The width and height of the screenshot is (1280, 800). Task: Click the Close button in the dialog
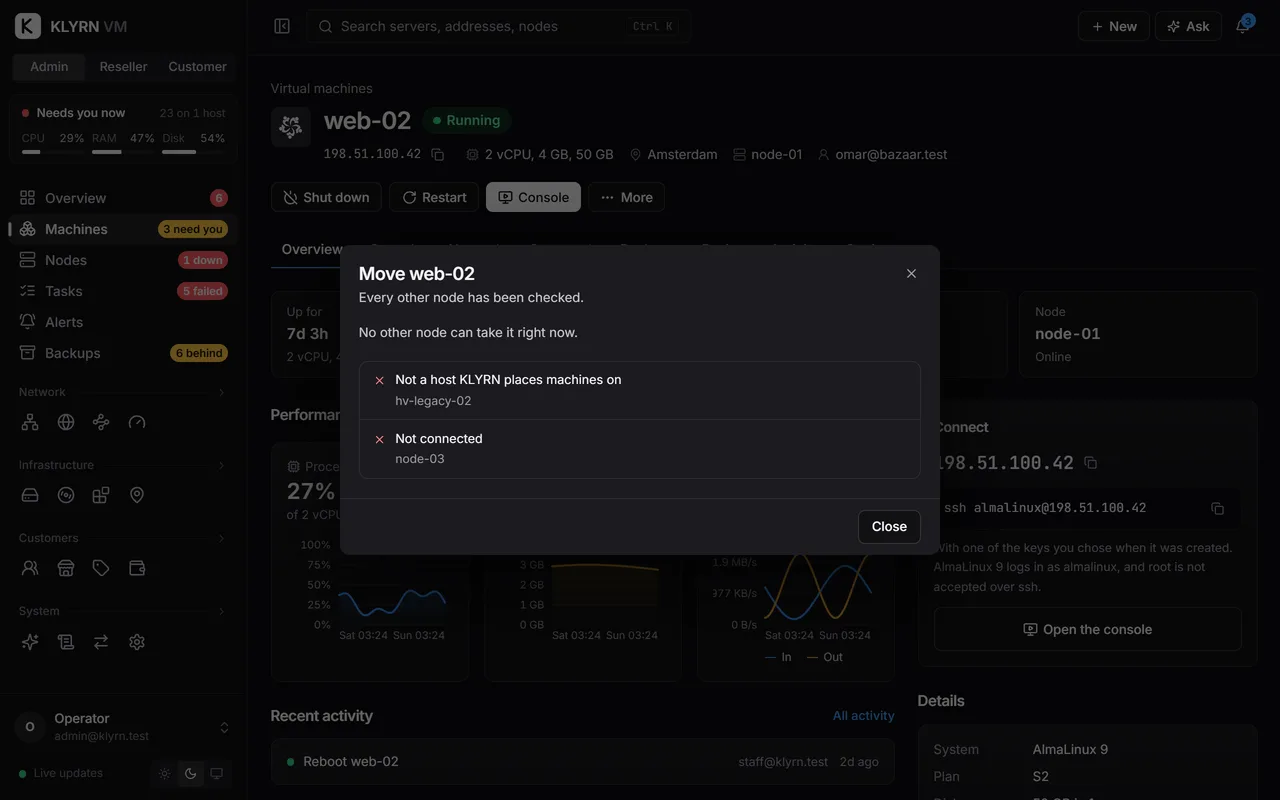(x=889, y=527)
